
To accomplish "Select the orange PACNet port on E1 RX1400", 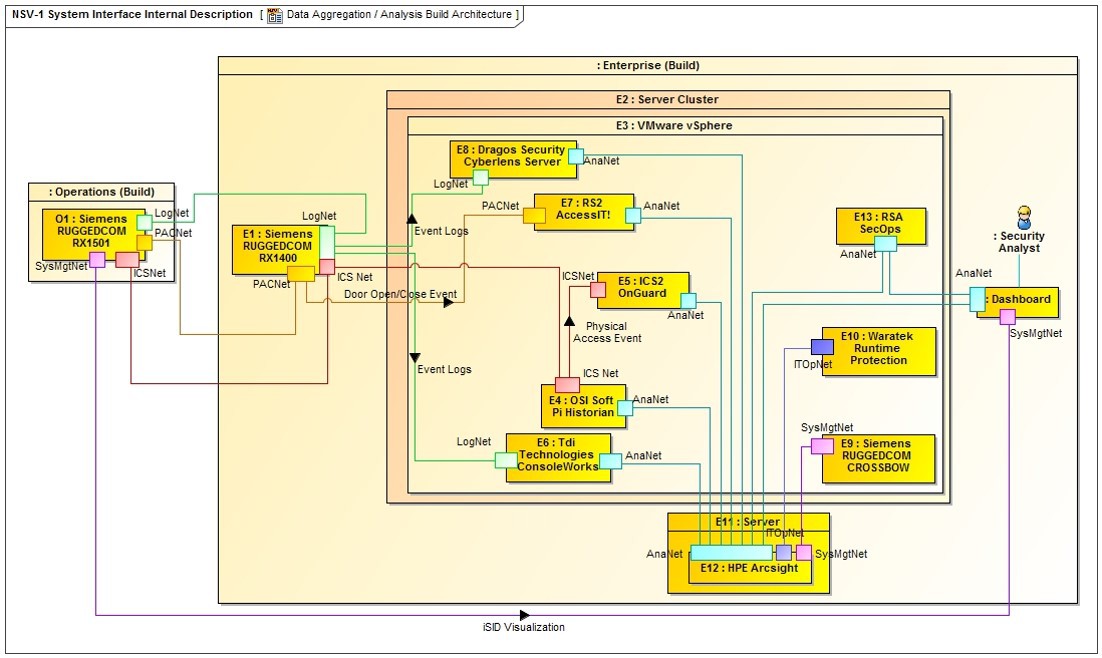I will click(x=301, y=273).
